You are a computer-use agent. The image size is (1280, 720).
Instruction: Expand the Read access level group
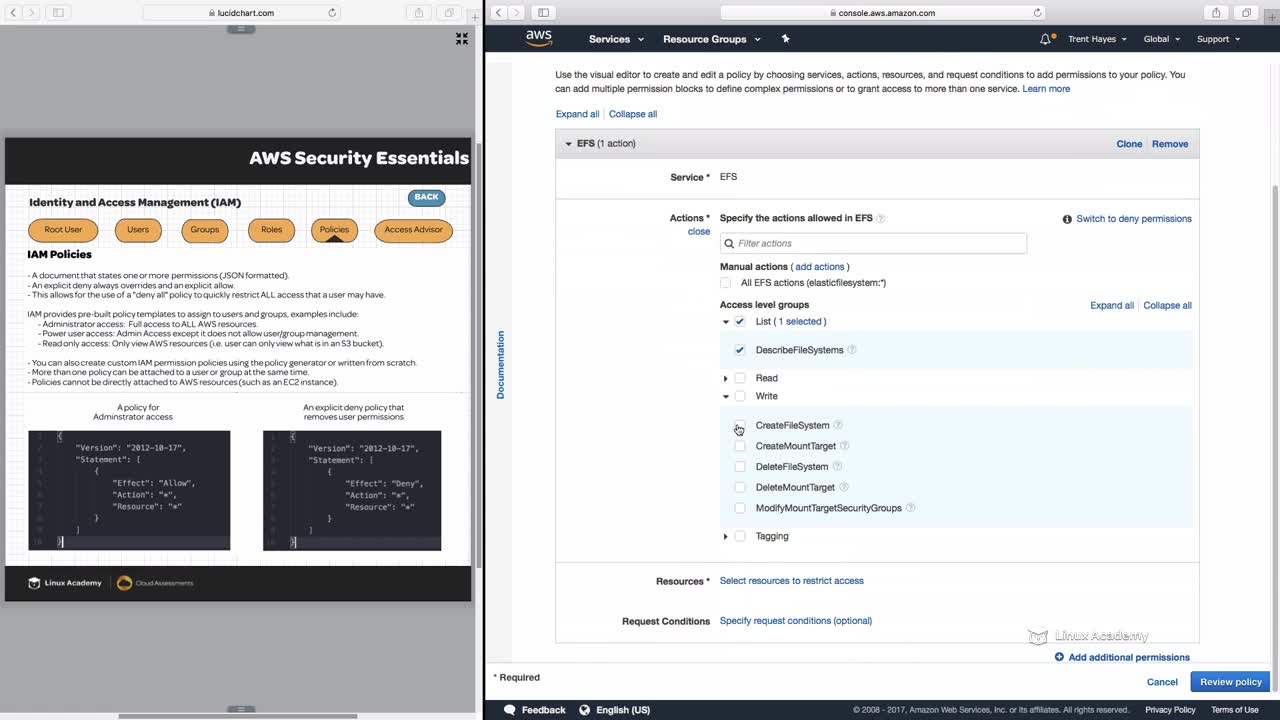[726, 378]
